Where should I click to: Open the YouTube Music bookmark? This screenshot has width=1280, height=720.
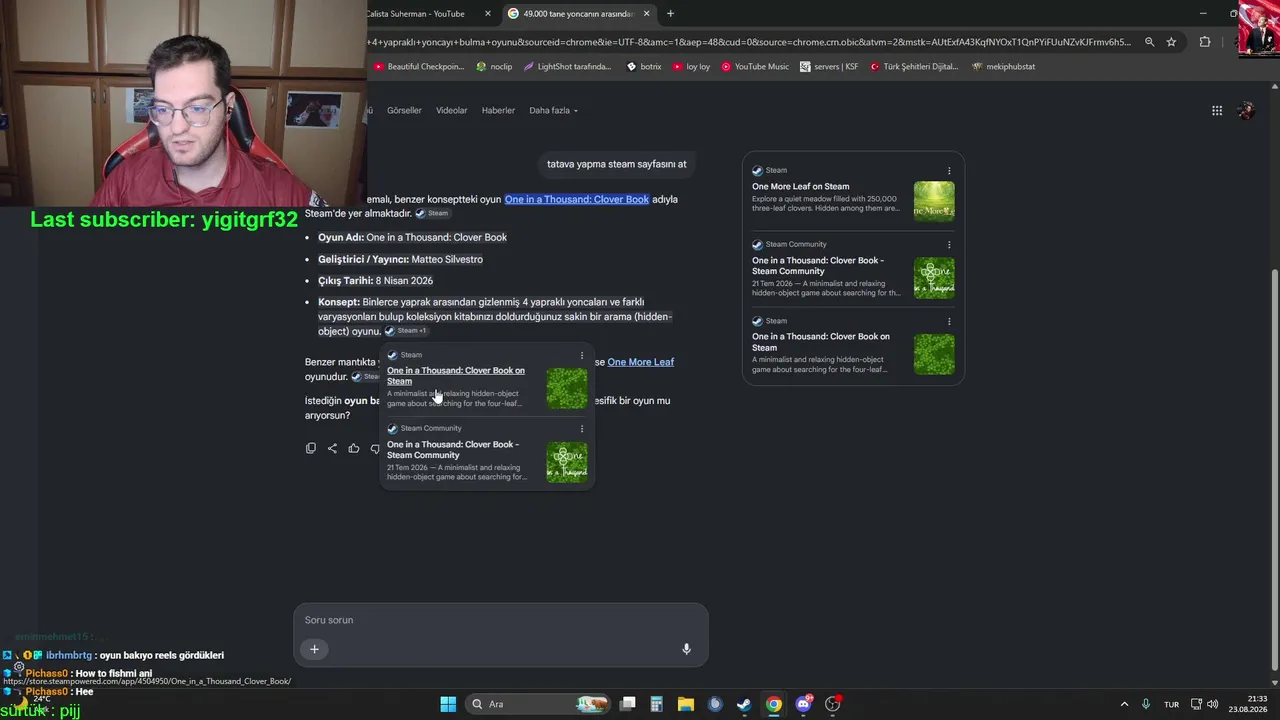[755, 67]
